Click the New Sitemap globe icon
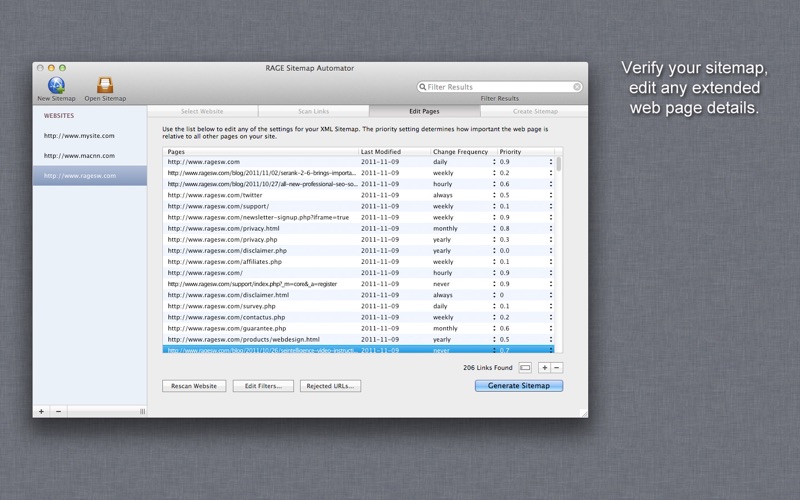Viewport: 800px width, 500px height. [x=56, y=85]
